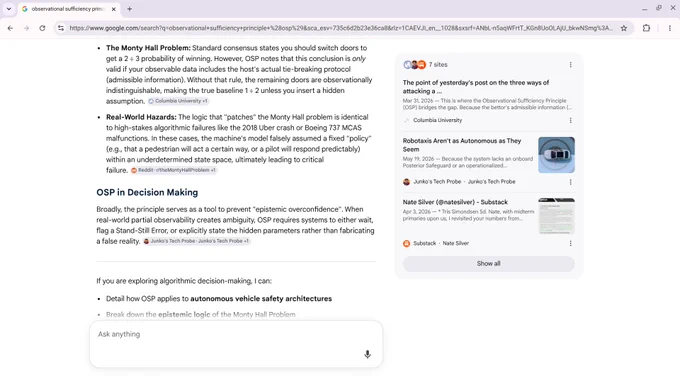
Task: Choose epistemic logic of Monty Hall suggestion
Action: [x=200, y=314]
